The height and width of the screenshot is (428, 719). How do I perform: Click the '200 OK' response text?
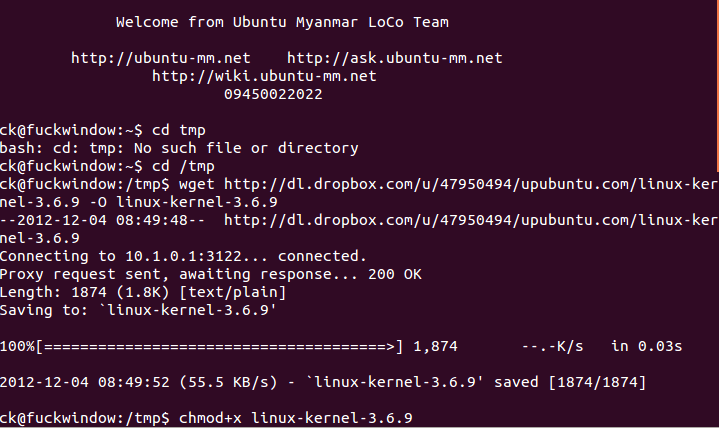[395, 274]
